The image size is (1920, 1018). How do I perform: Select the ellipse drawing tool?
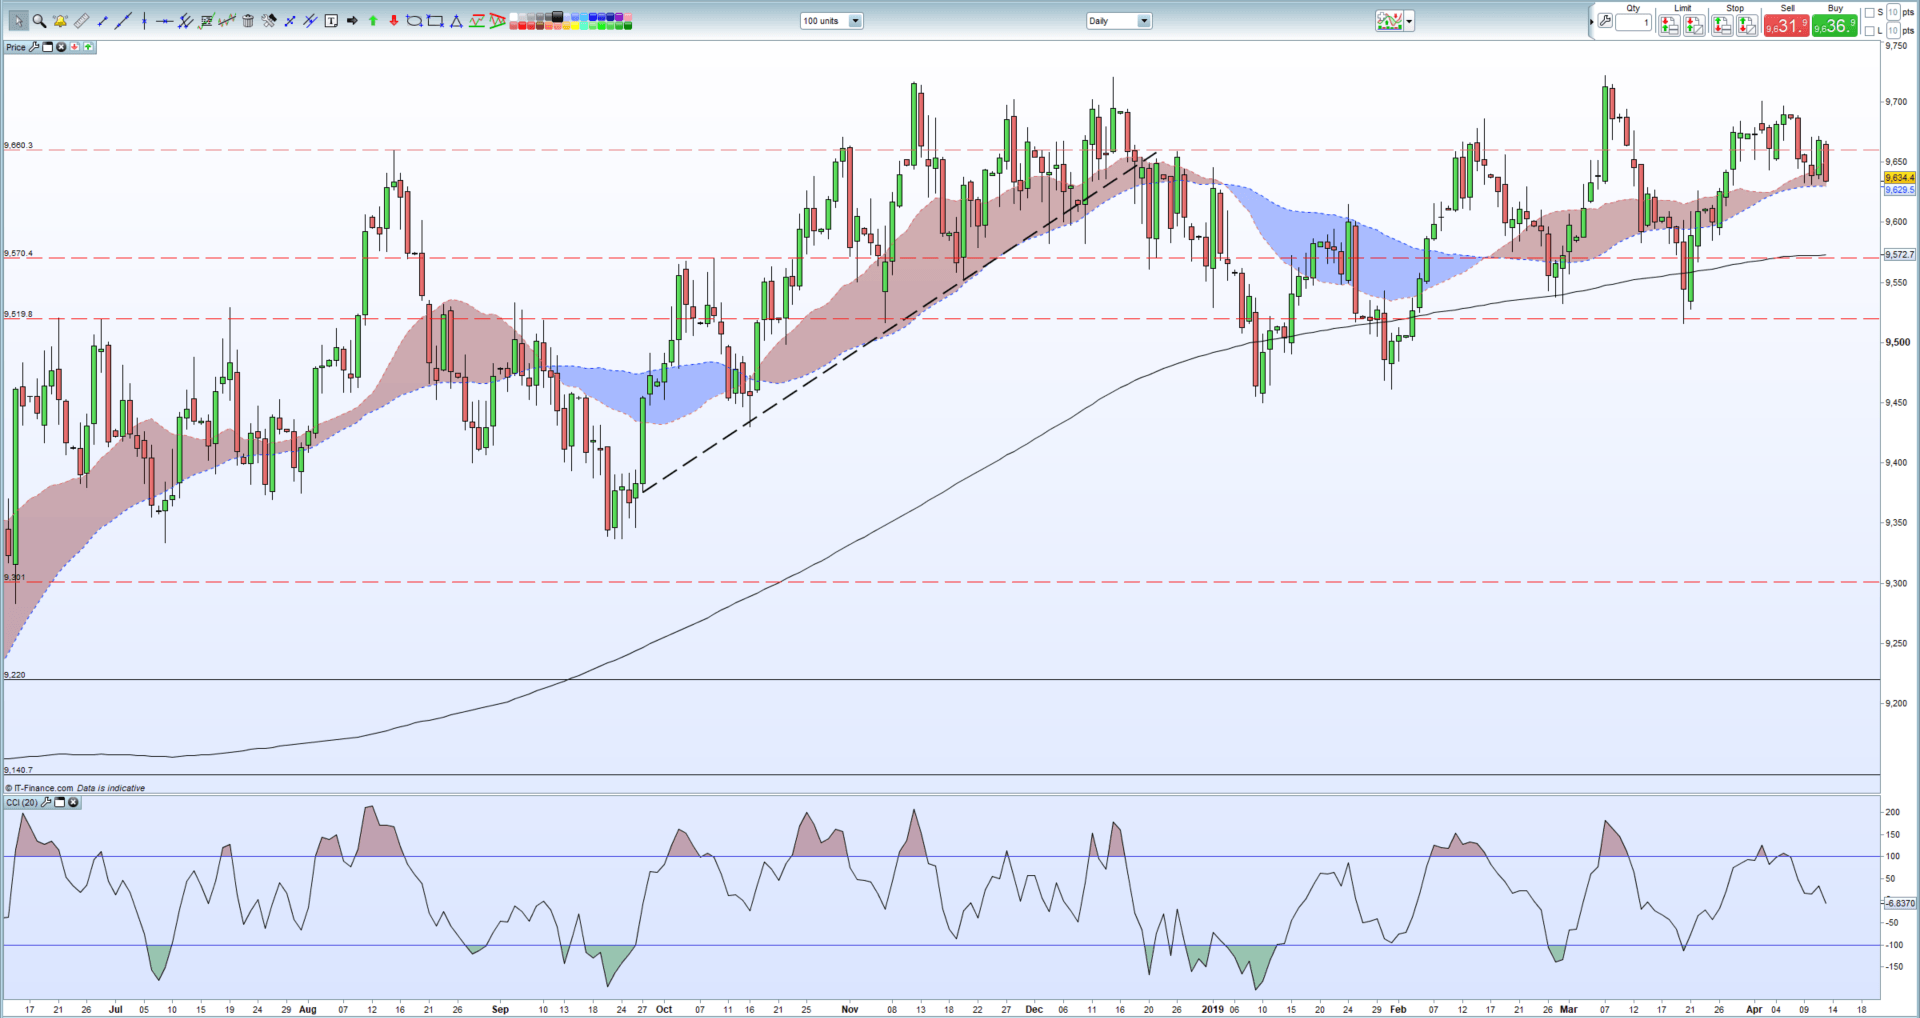(x=414, y=21)
